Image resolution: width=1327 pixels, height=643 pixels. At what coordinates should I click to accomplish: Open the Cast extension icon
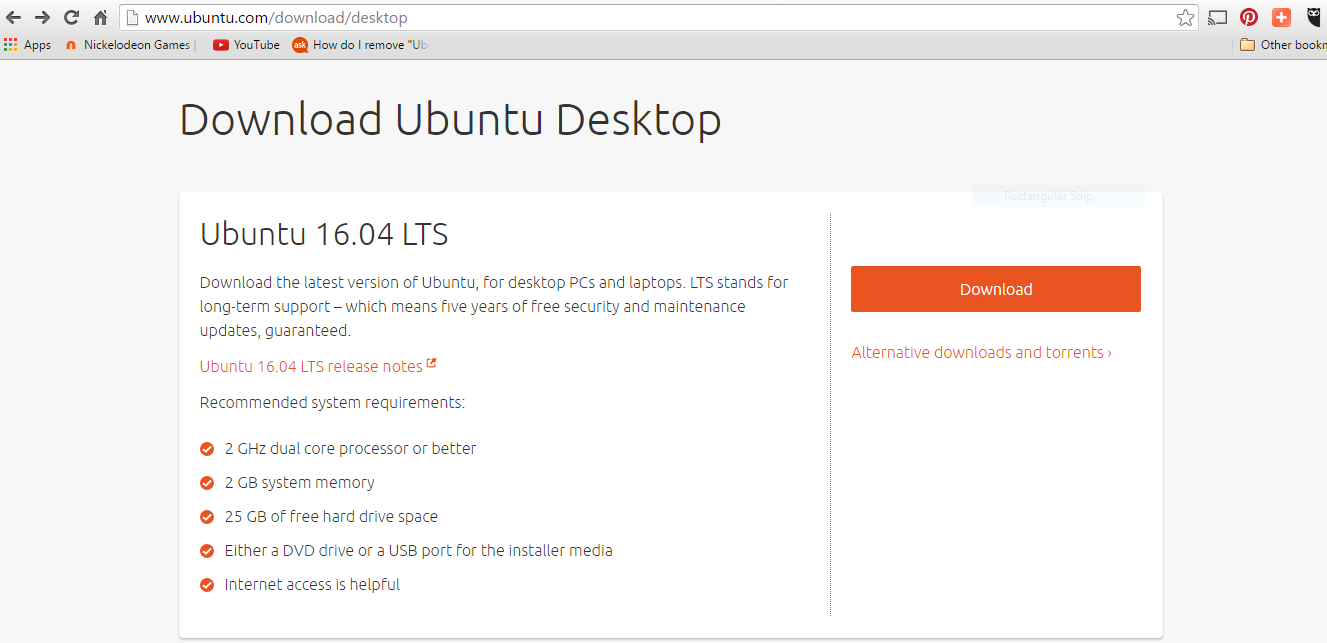1217,17
